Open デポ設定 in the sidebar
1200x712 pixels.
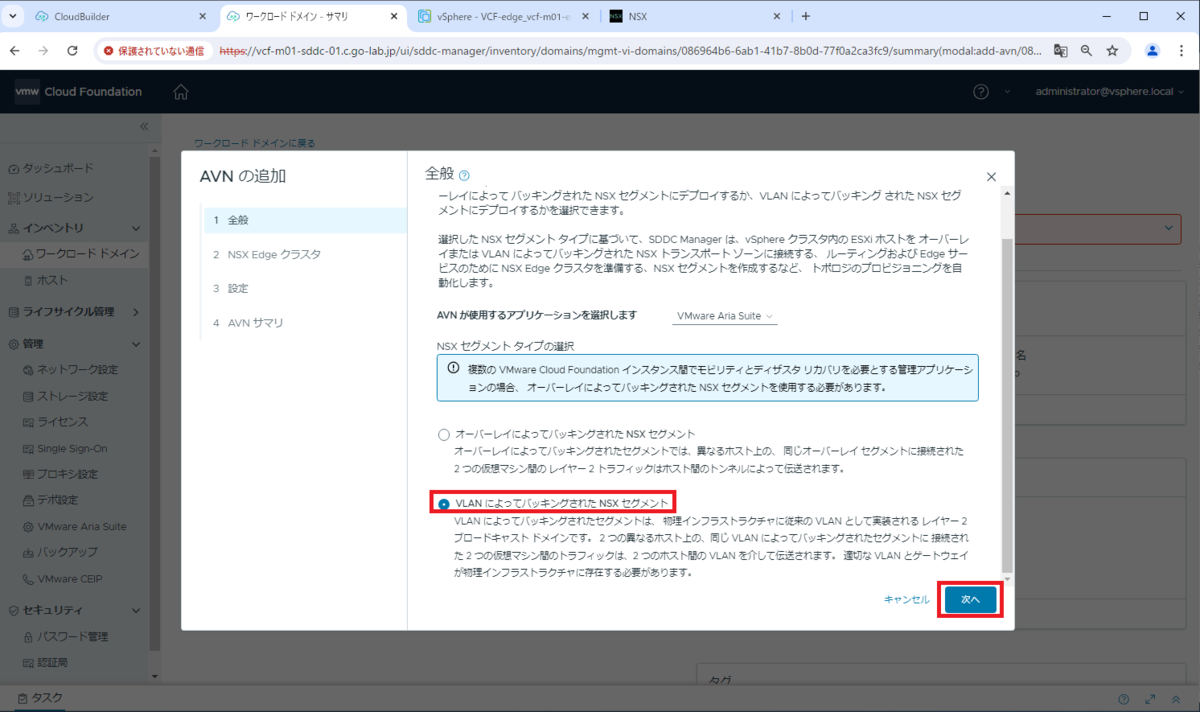click(57, 500)
